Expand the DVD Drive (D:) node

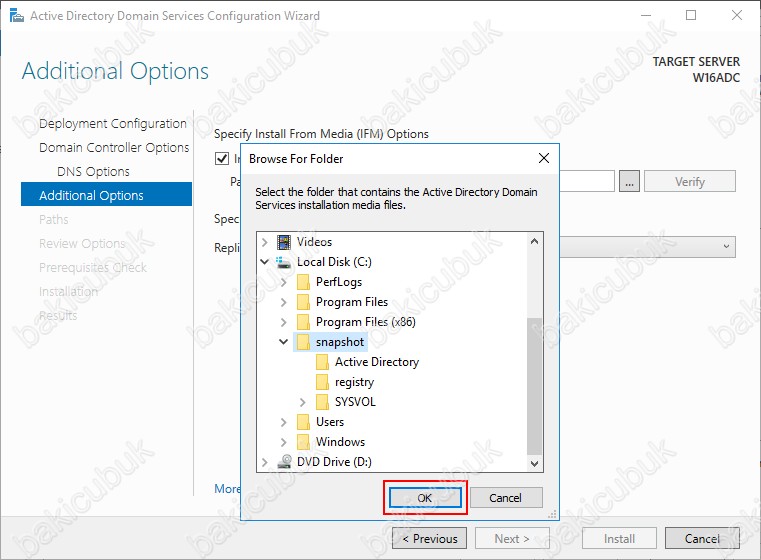click(x=265, y=461)
